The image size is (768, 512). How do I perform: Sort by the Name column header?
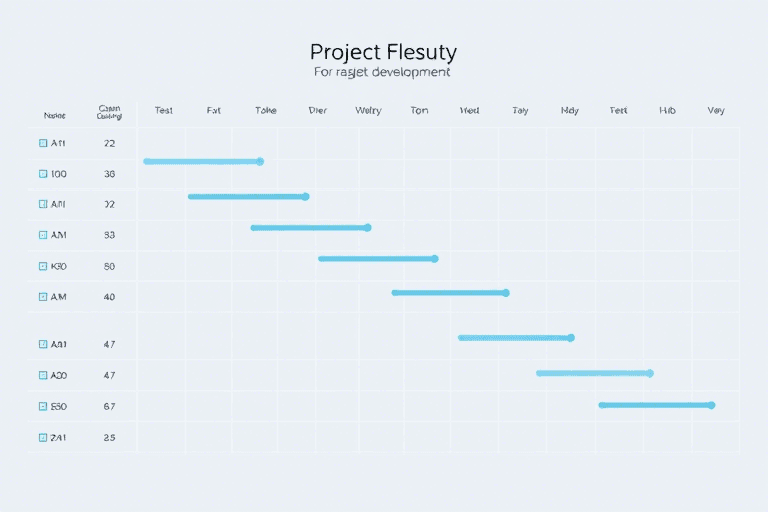pyautogui.click(x=53, y=115)
